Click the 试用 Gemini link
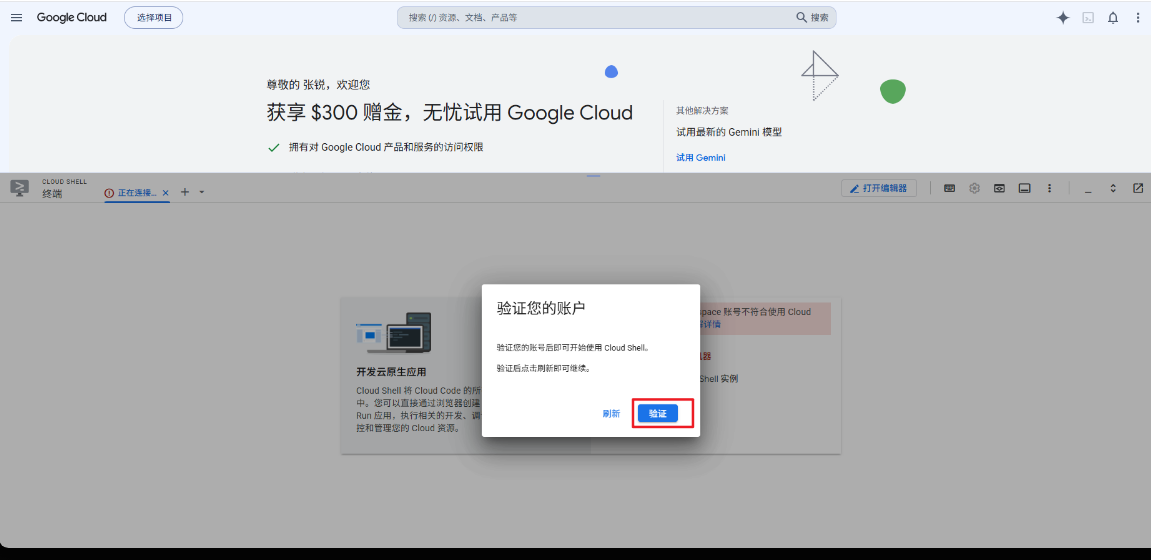 [701, 158]
